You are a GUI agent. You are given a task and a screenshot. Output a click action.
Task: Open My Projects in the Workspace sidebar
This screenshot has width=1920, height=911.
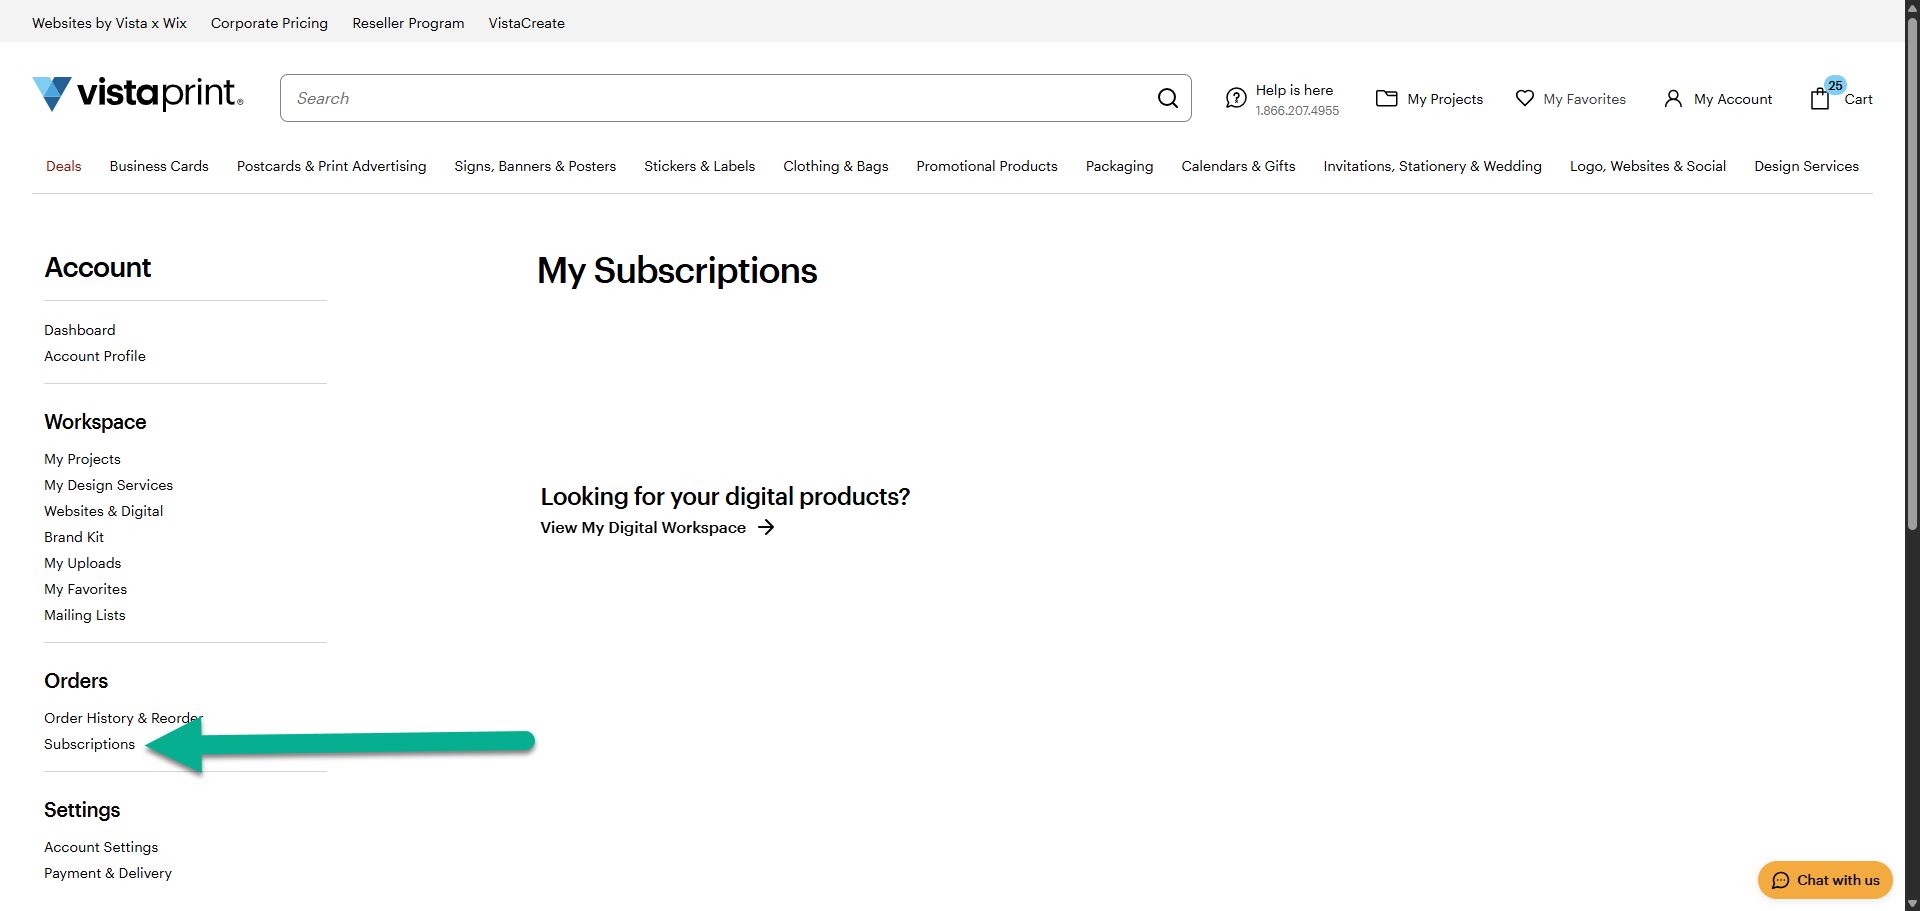pyautogui.click(x=82, y=459)
